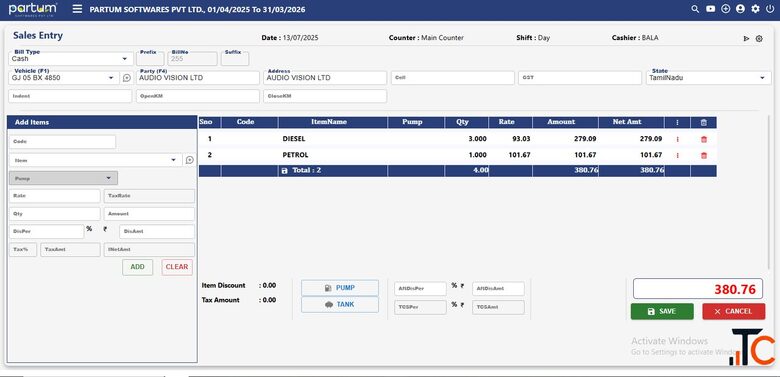Click the Counter Main Counter text
The image size is (780, 377).
point(426,38)
